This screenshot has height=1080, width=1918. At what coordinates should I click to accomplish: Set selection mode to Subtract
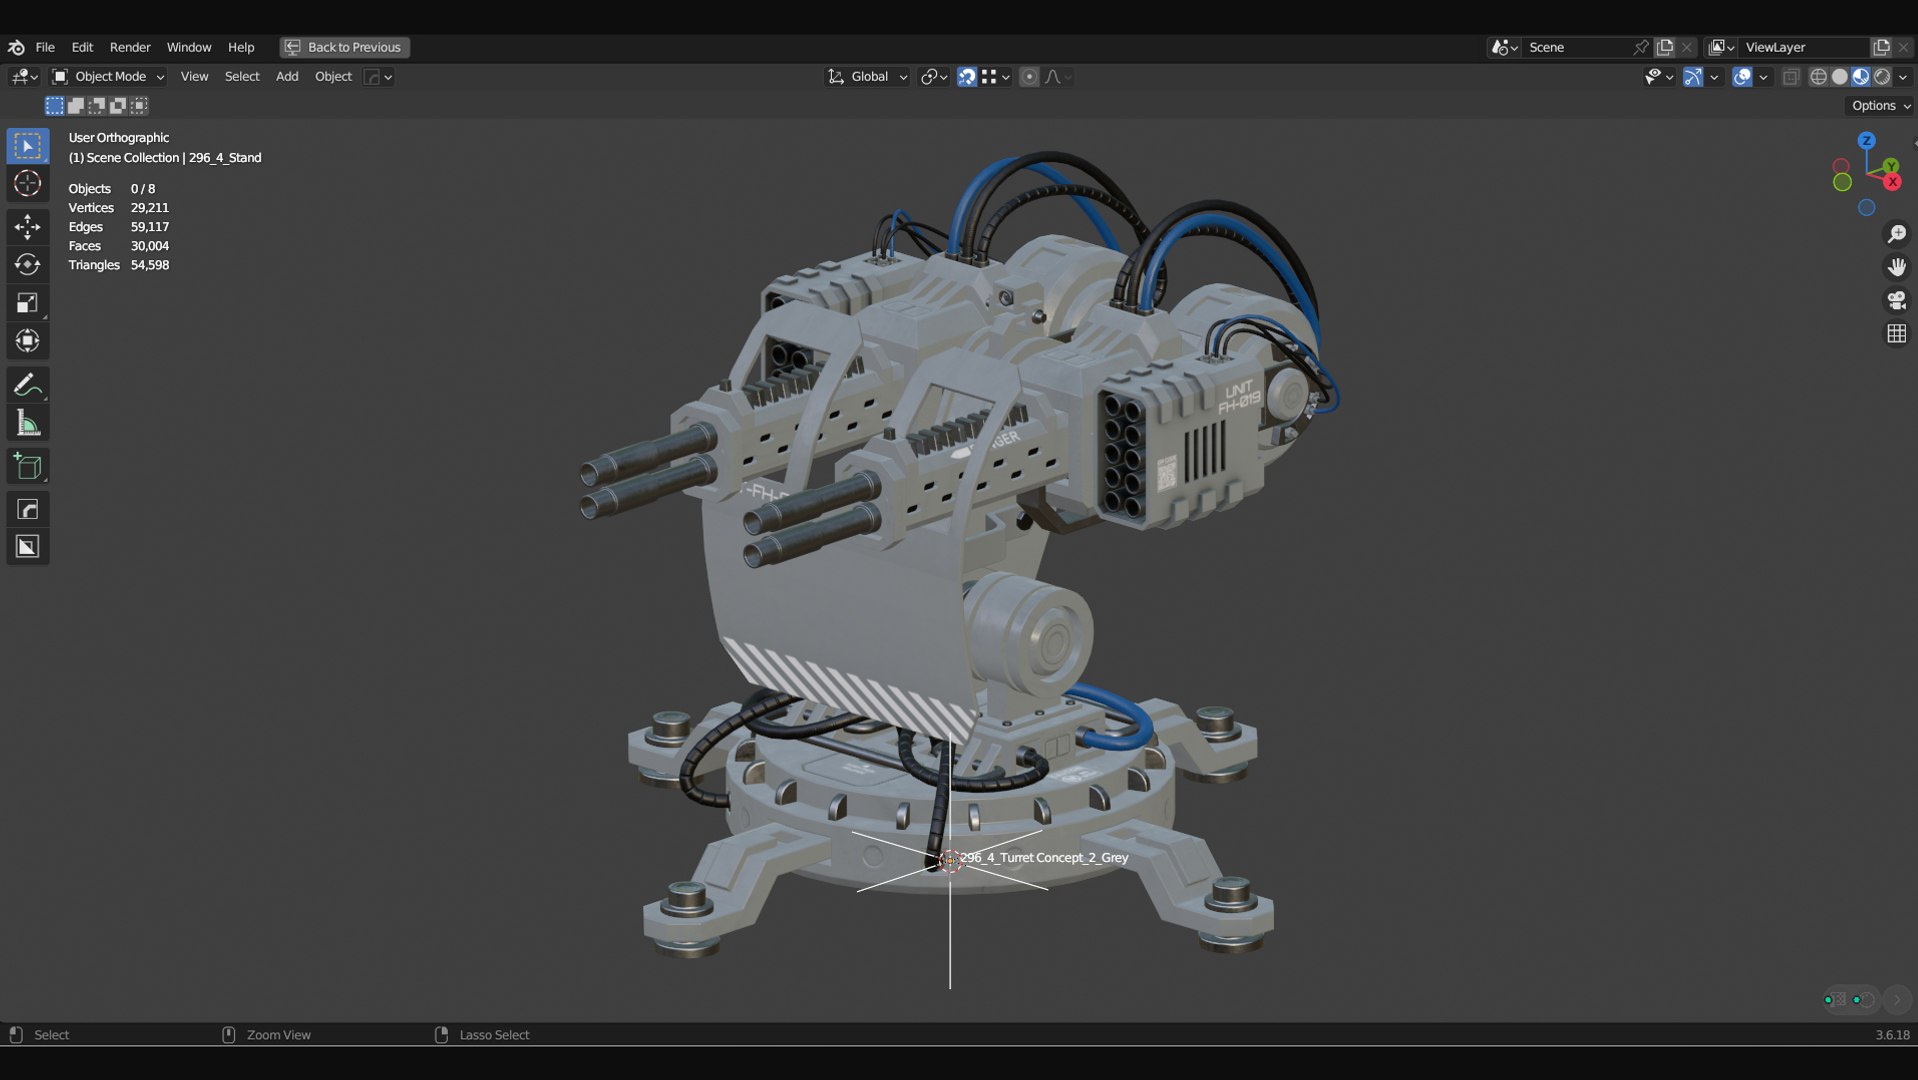[x=97, y=105]
